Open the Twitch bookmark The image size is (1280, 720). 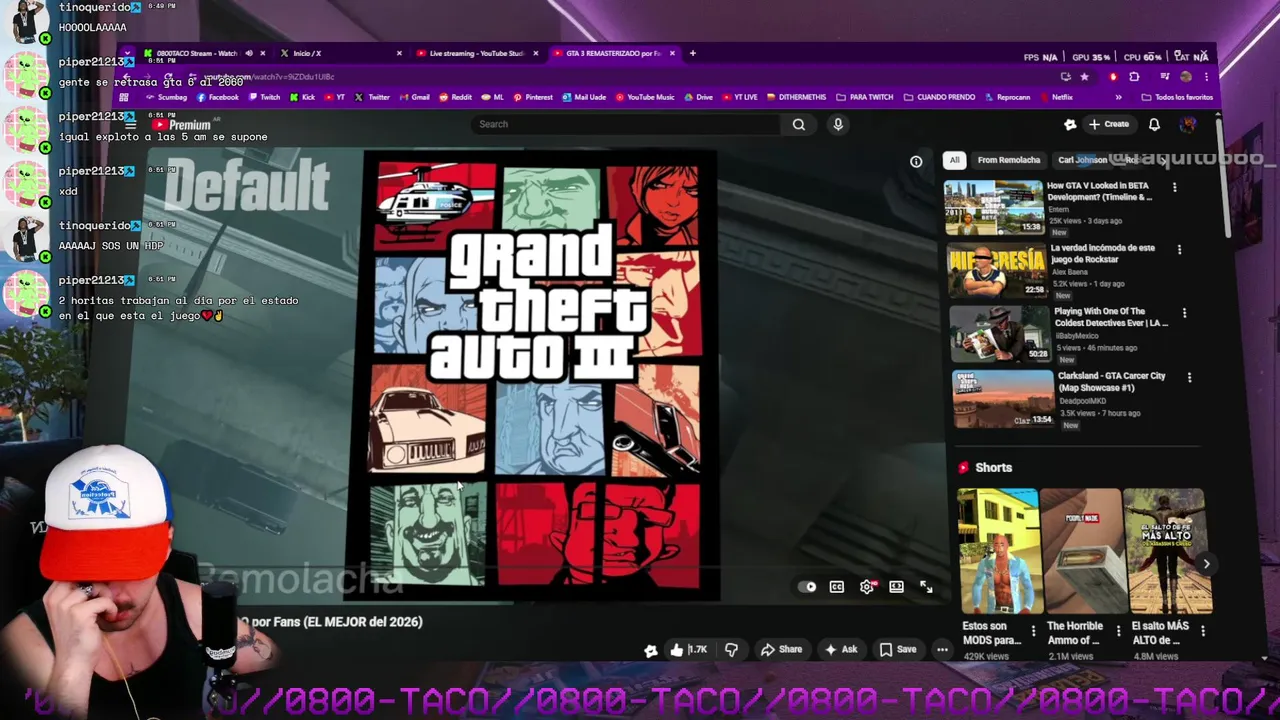click(x=264, y=97)
